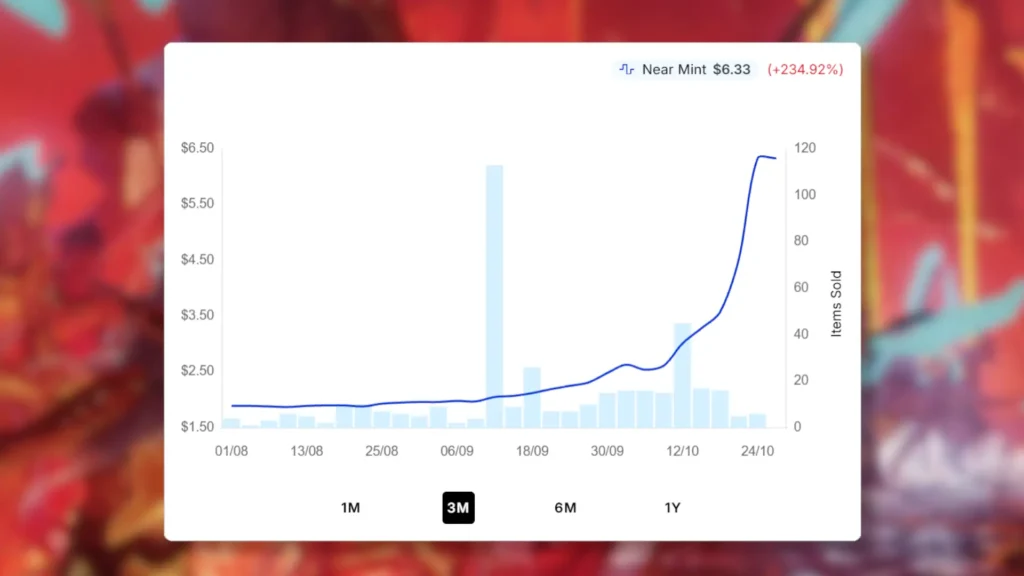The width and height of the screenshot is (1024, 576).
Task: Click the $5.50 price axis label
Action: [x=197, y=203]
